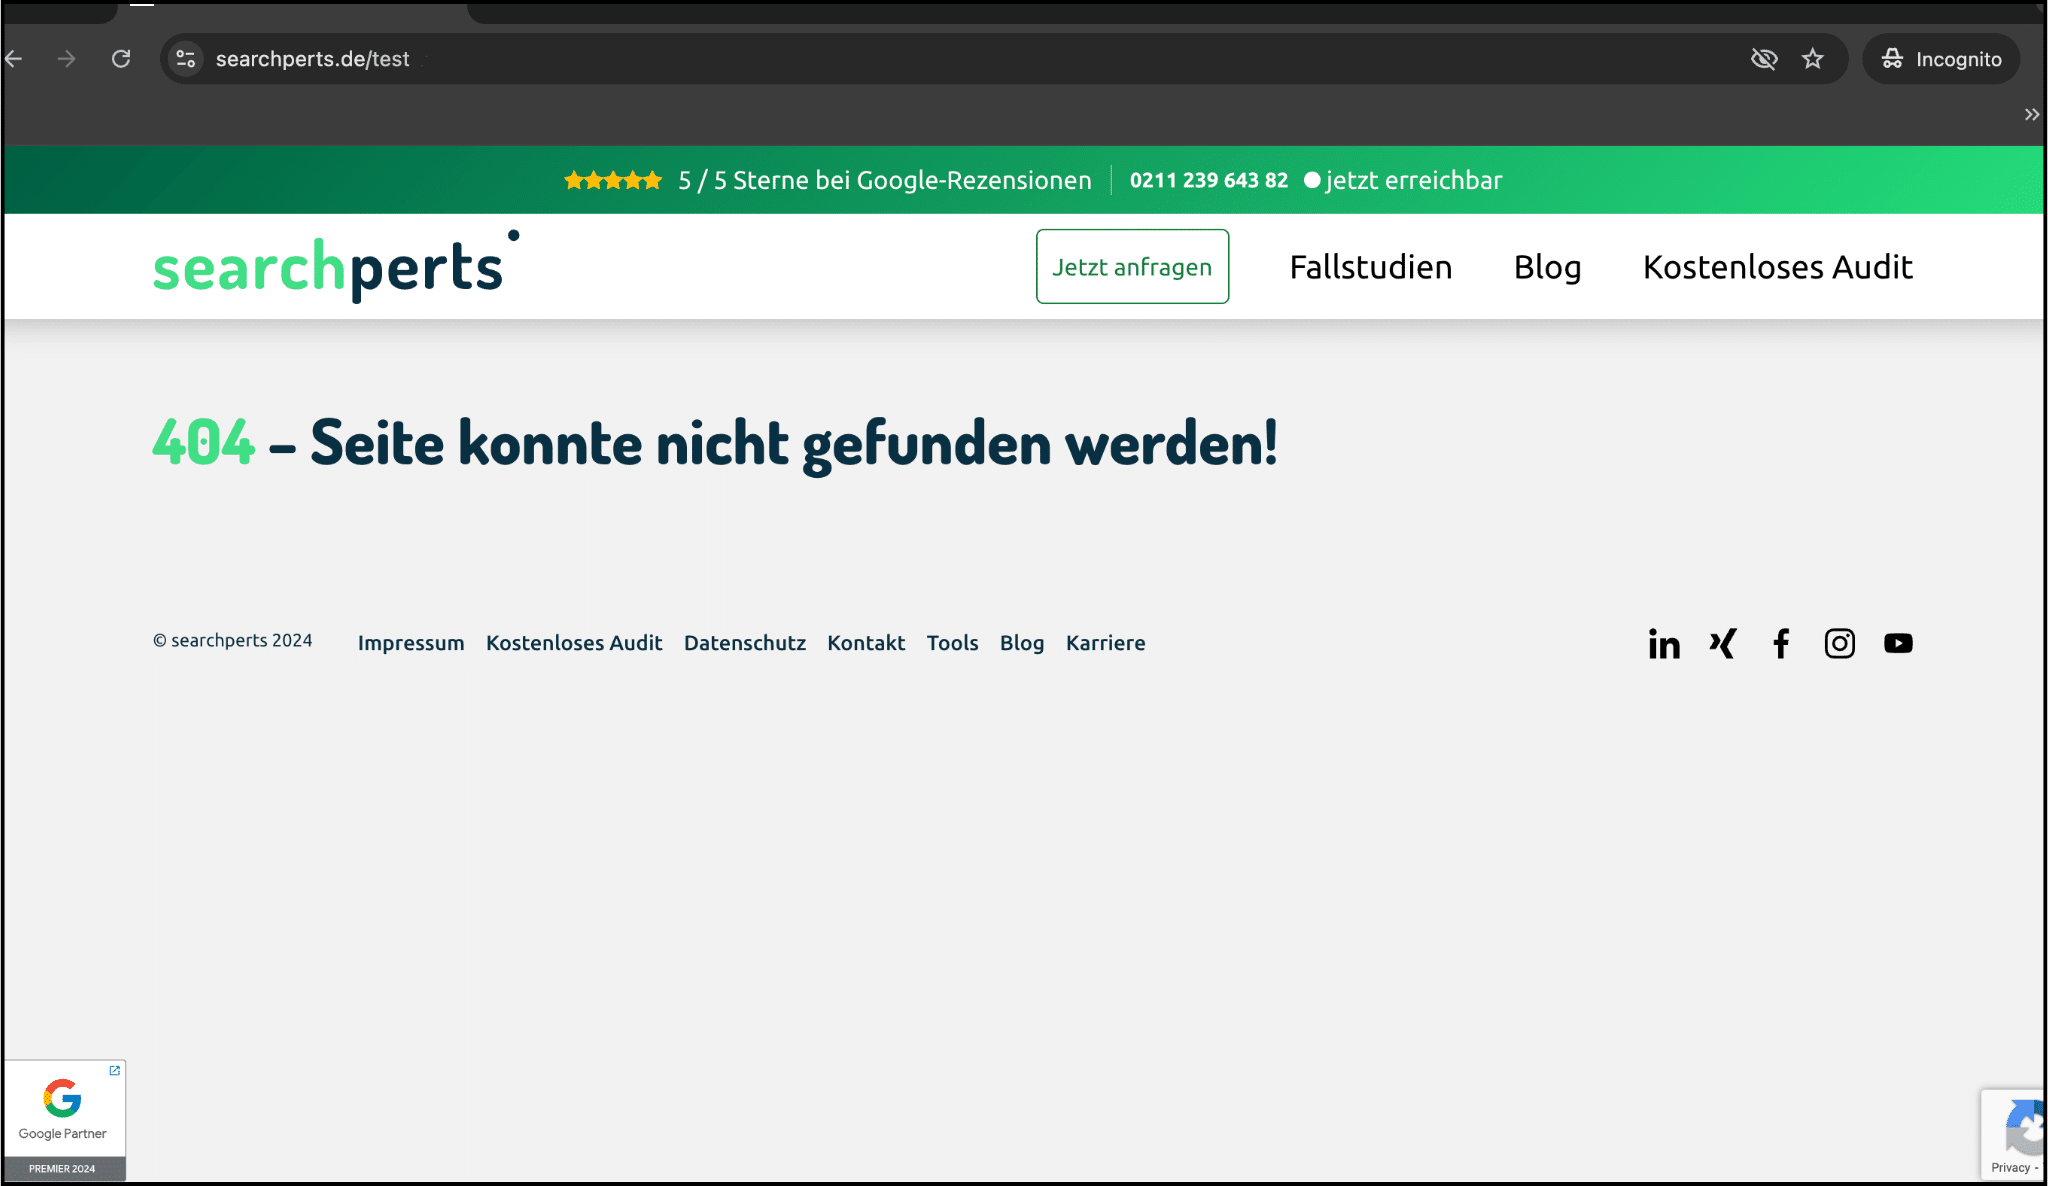Viewport: 2048px width, 1186px height.
Task: Open the LinkedIn icon in the footer
Action: tap(1664, 643)
